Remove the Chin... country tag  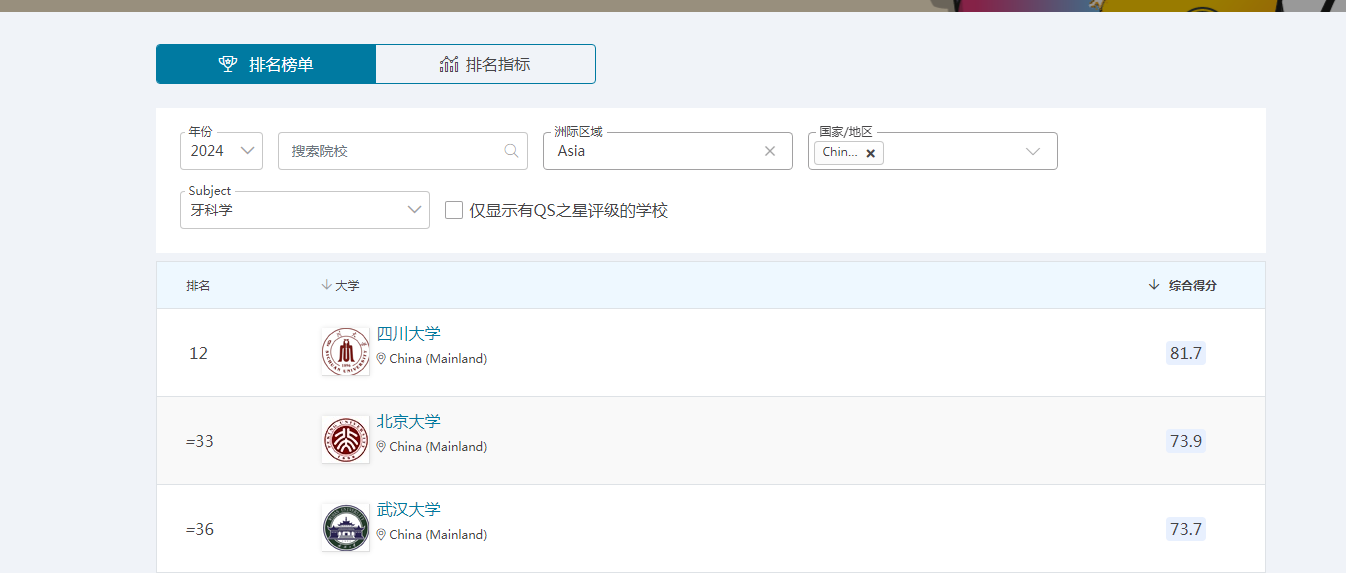tap(870, 153)
